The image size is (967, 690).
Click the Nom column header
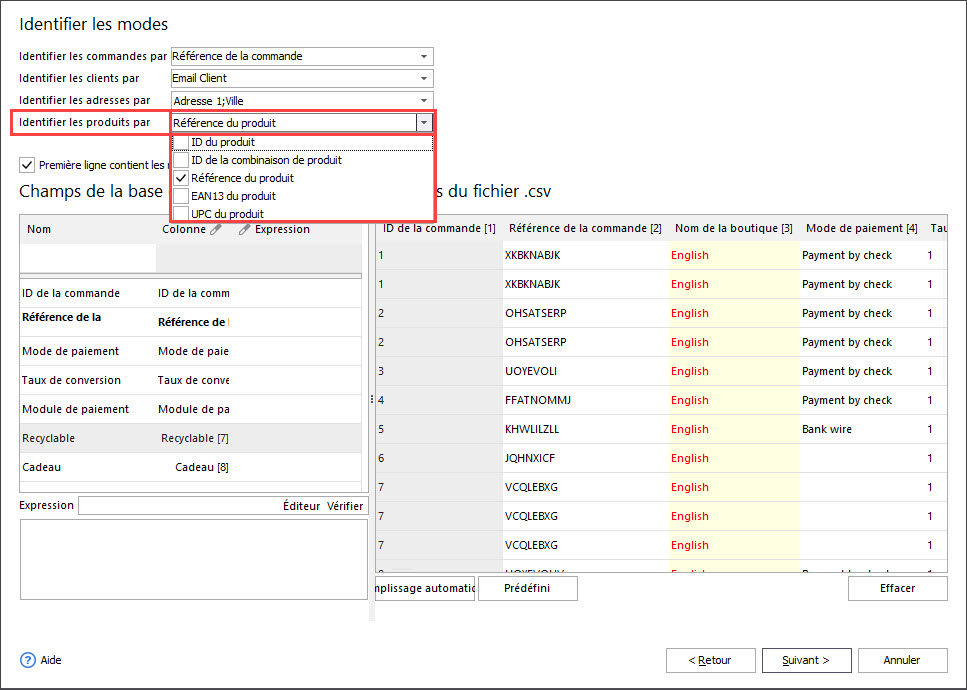[39, 229]
